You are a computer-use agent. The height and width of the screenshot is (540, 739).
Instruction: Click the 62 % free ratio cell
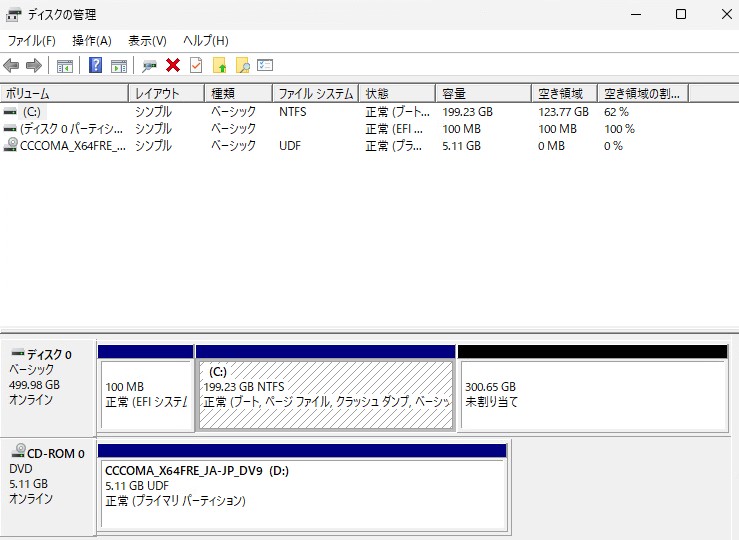[616, 112]
